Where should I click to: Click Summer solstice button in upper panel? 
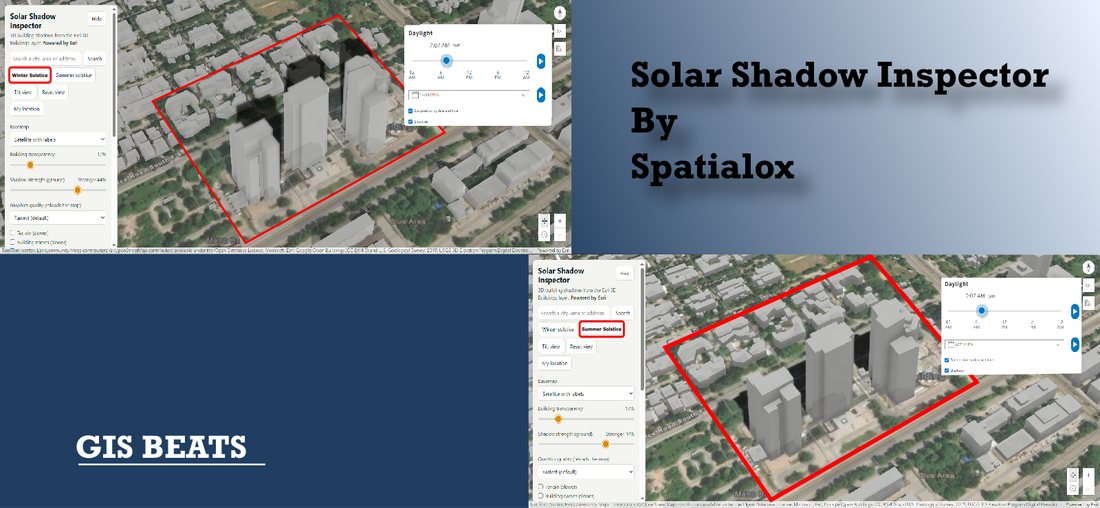[x=74, y=74]
